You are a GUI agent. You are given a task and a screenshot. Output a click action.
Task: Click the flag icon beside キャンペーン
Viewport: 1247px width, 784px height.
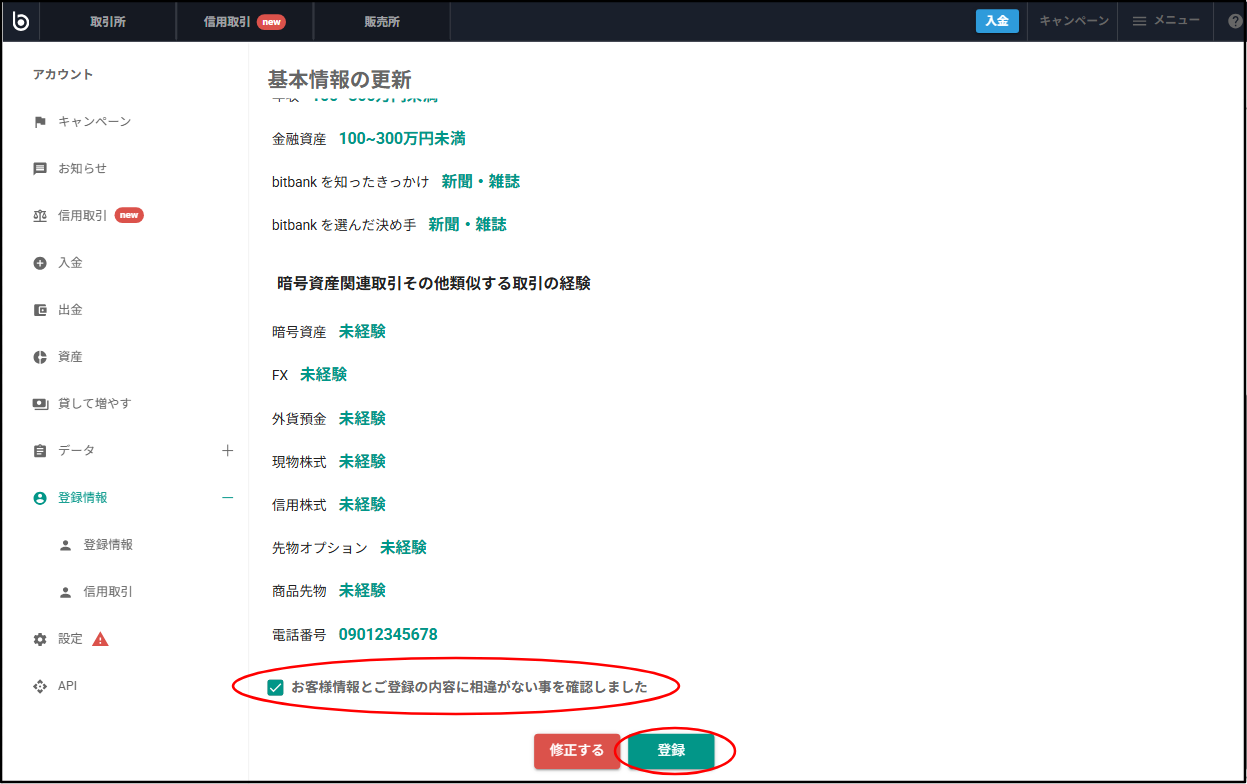[x=40, y=122]
